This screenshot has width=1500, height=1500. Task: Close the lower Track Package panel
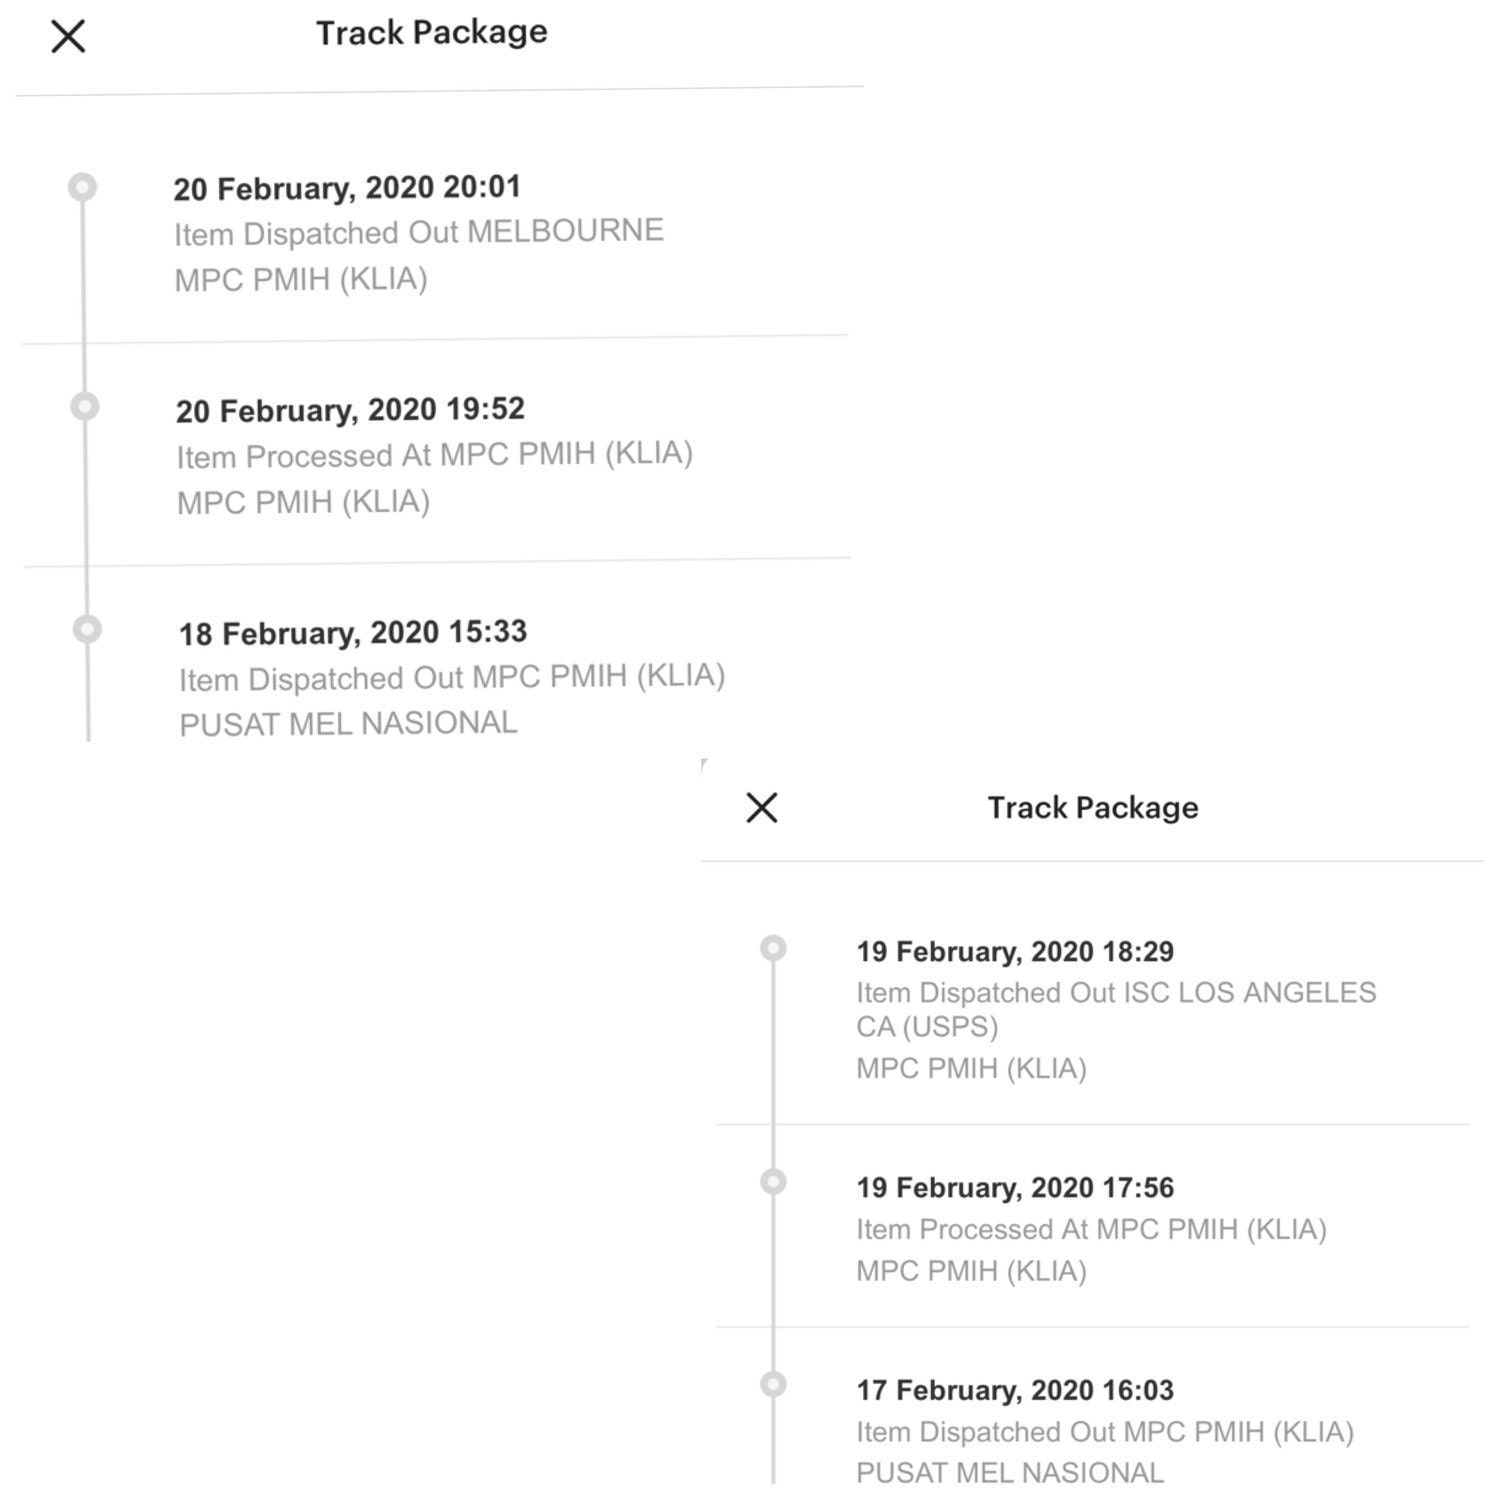coord(762,807)
